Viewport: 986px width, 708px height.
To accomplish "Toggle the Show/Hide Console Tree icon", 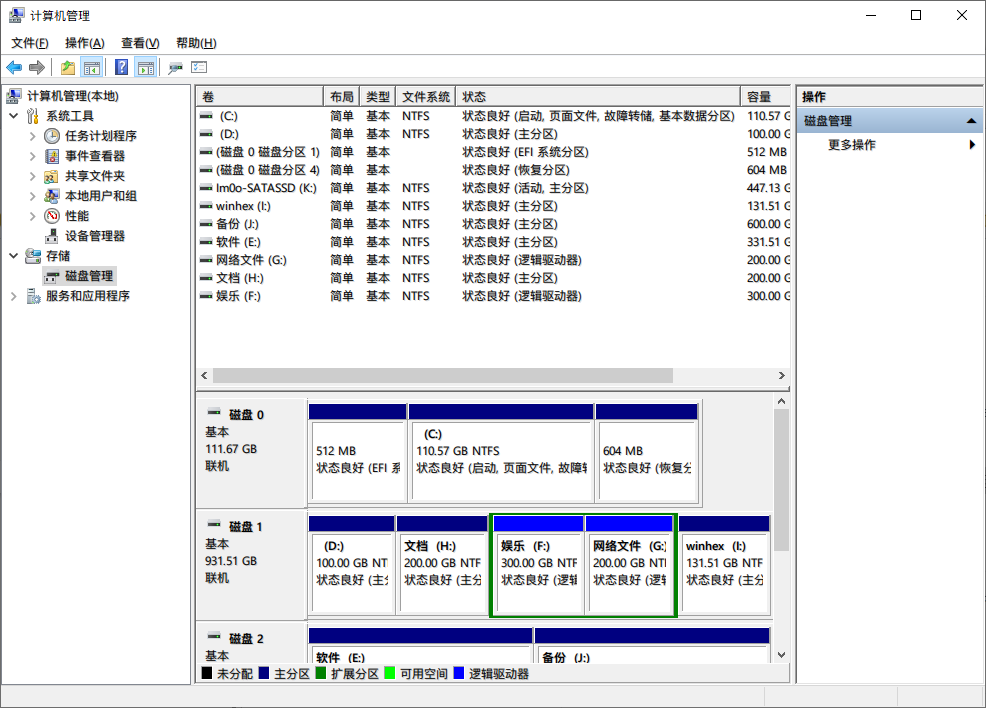I will click(92, 67).
